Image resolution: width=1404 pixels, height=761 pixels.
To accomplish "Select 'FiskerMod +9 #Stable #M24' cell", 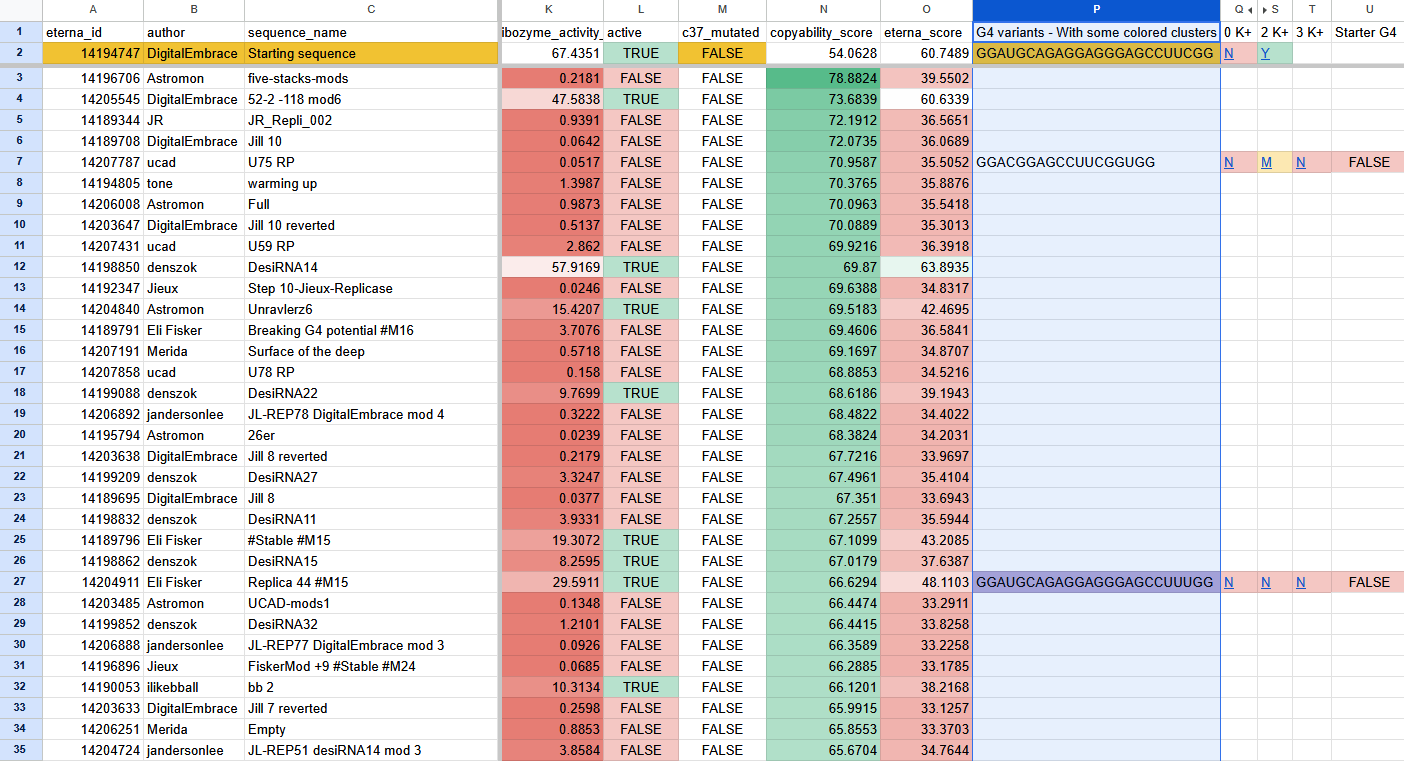I will pyautogui.click(x=371, y=666).
